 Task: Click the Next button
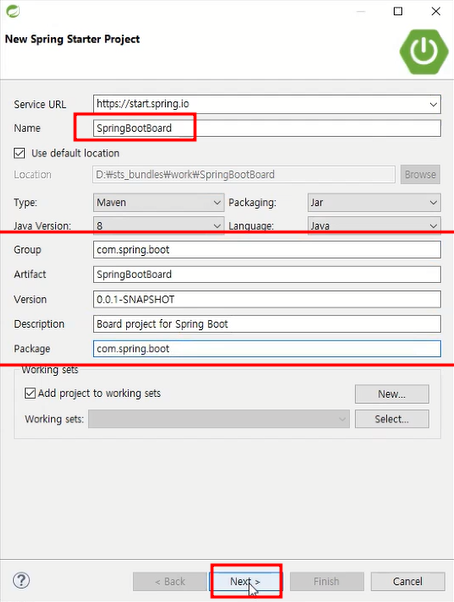point(246,581)
